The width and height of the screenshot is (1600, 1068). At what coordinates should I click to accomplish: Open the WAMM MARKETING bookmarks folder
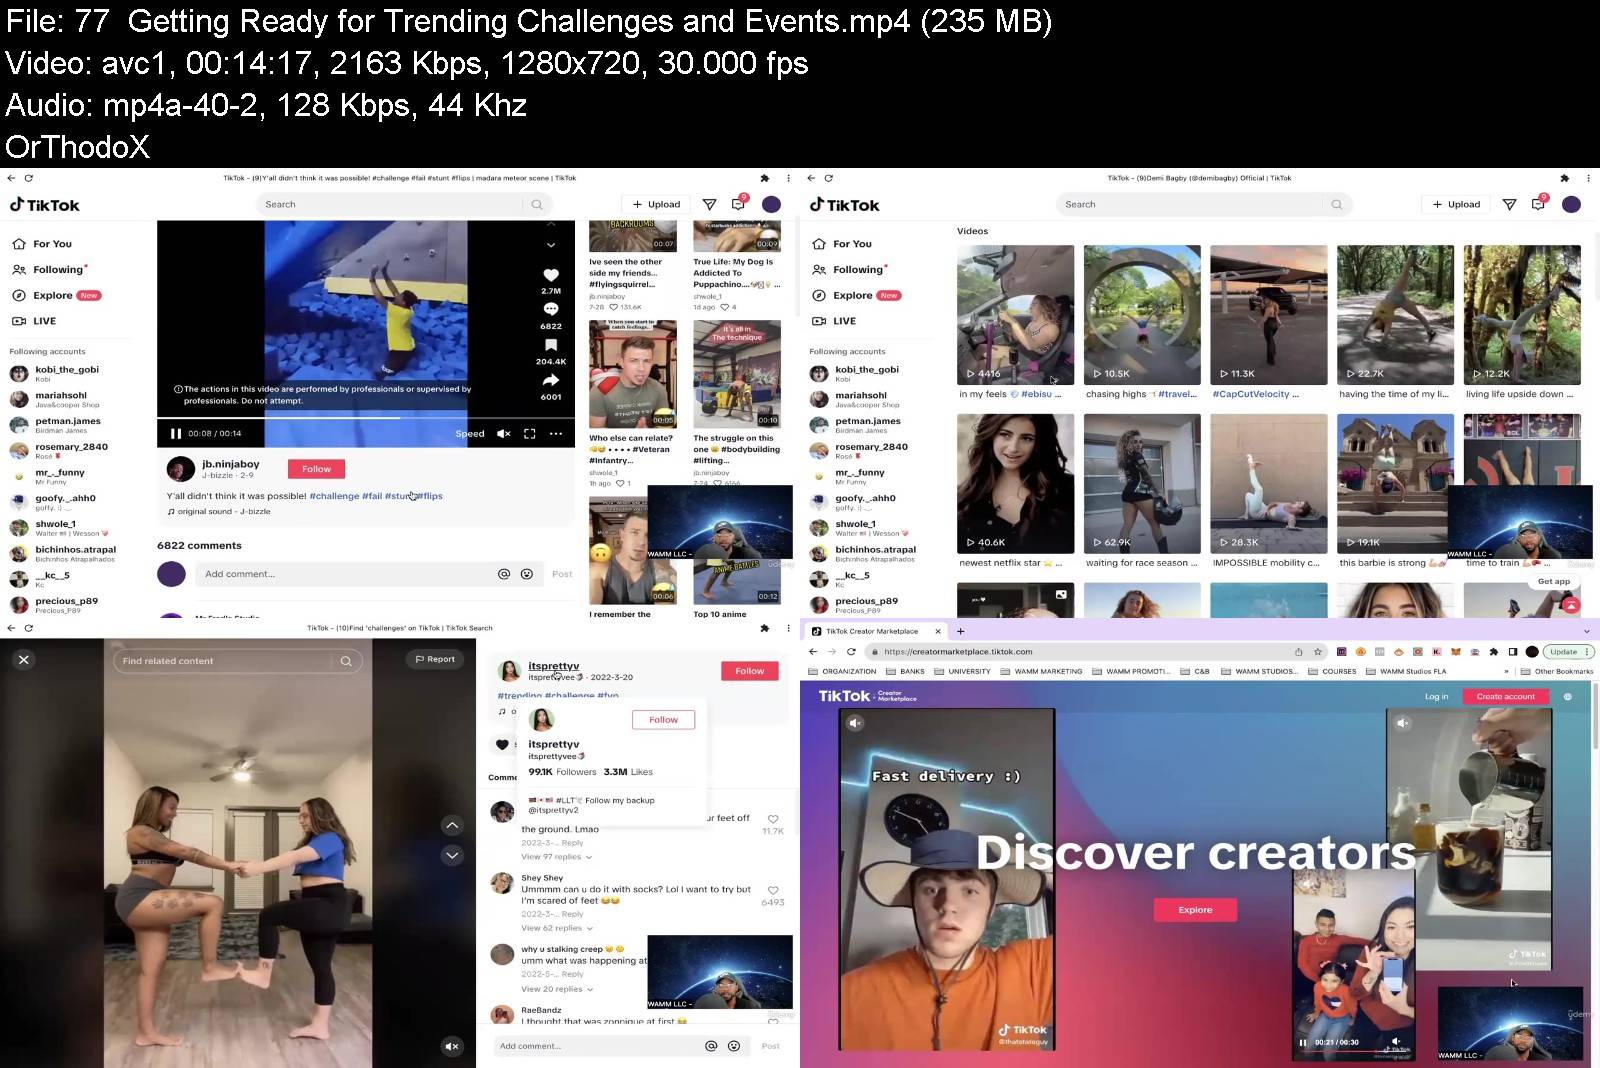click(x=1041, y=671)
